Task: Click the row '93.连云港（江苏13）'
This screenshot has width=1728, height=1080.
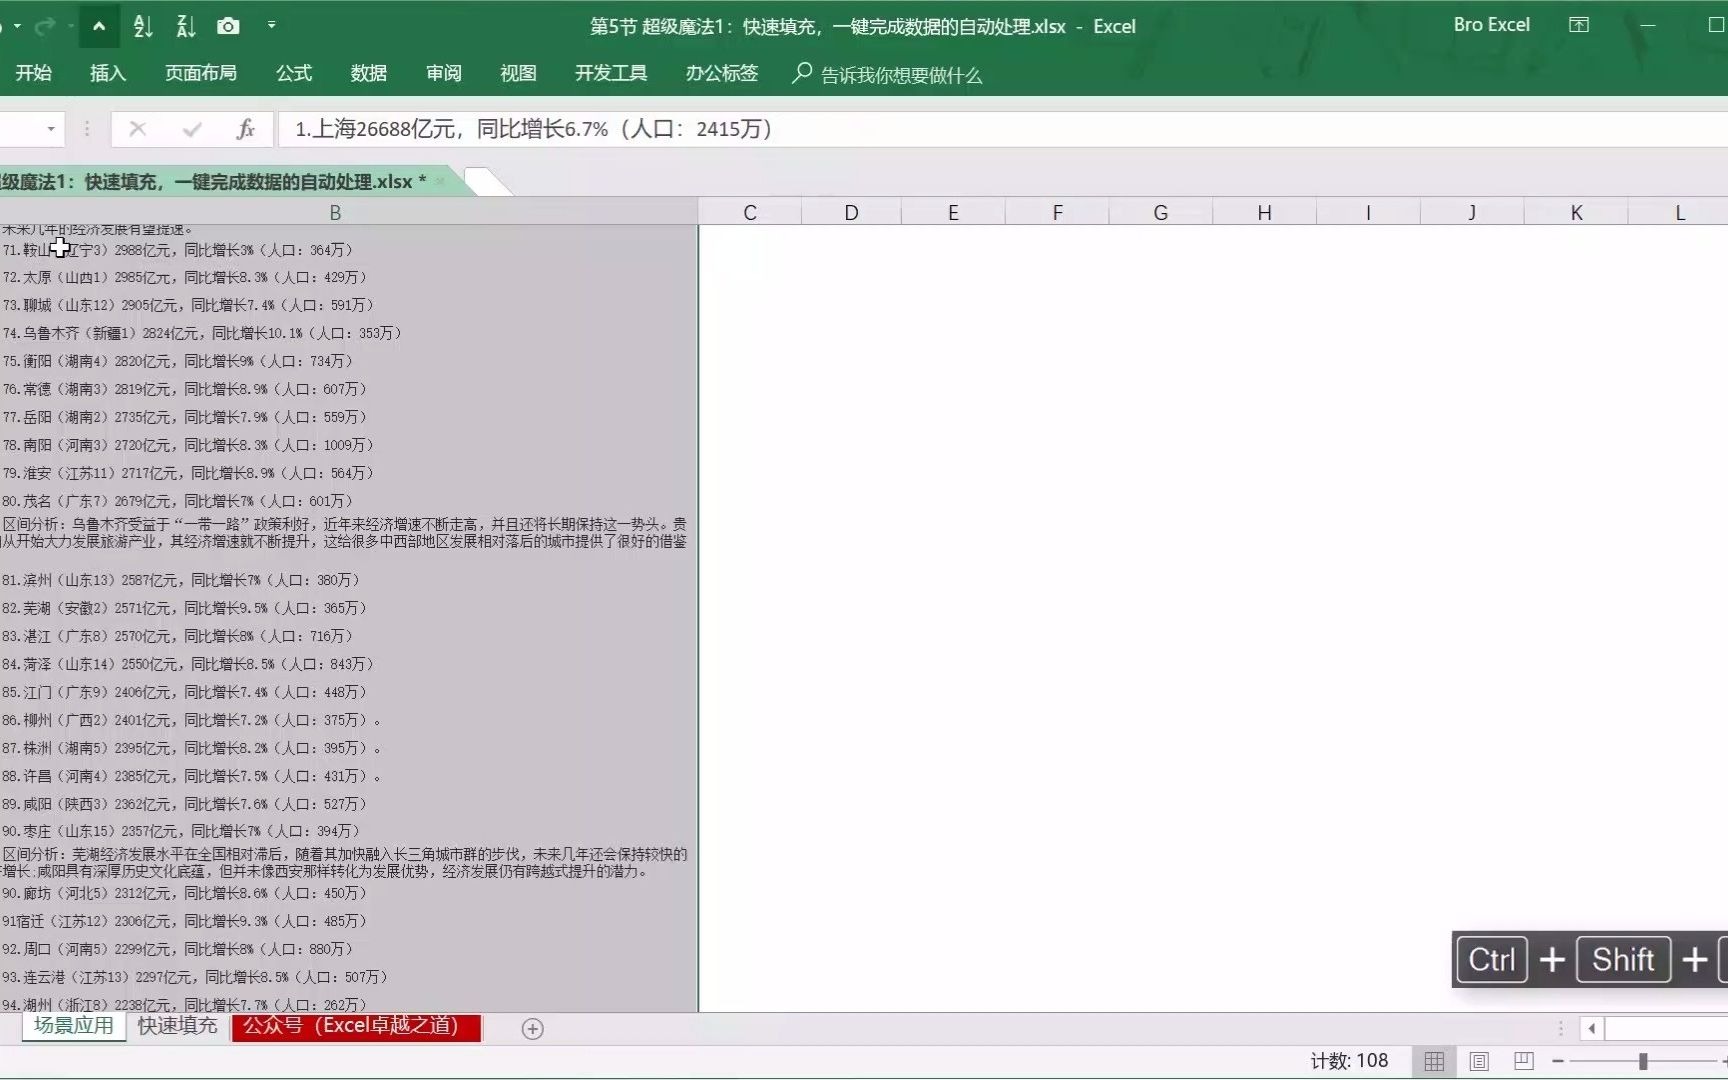Action: click(x=348, y=978)
